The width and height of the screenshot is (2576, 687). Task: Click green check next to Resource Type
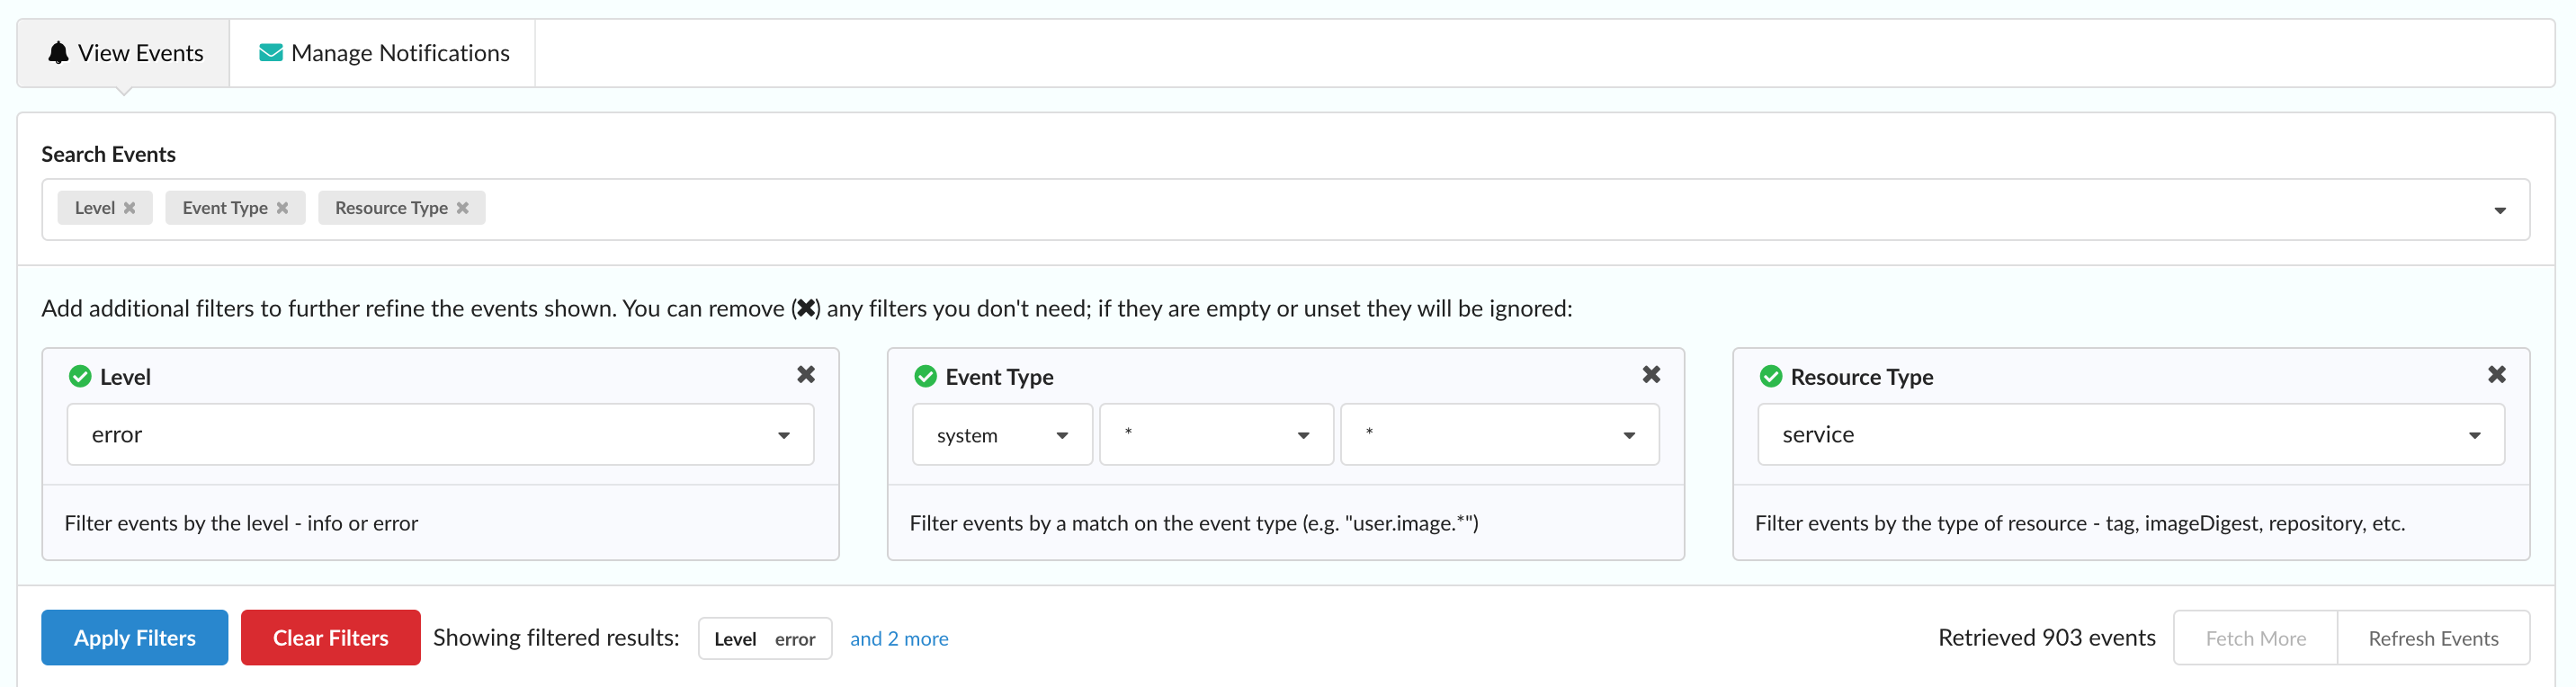point(1770,377)
